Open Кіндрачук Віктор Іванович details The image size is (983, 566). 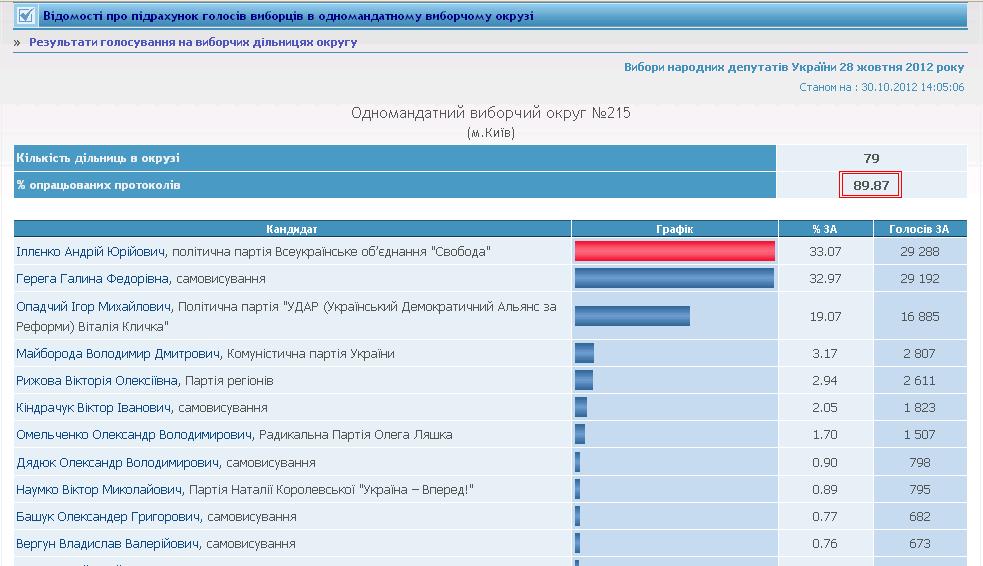click(94, 408)
